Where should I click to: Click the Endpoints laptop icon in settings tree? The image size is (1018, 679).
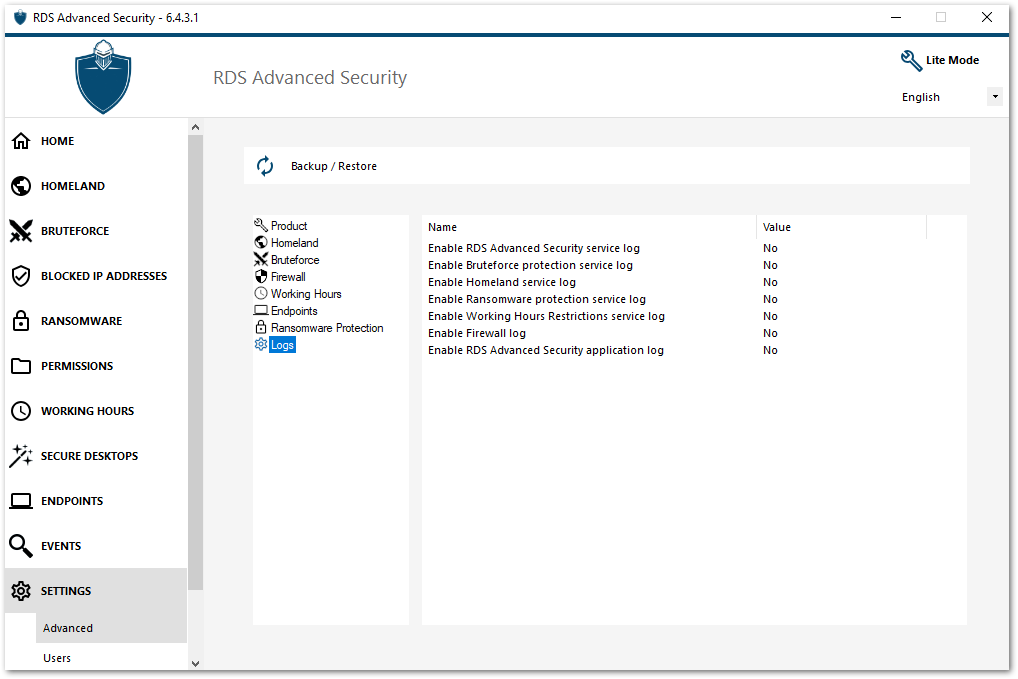pyautogui.click(x=261, y=310)
